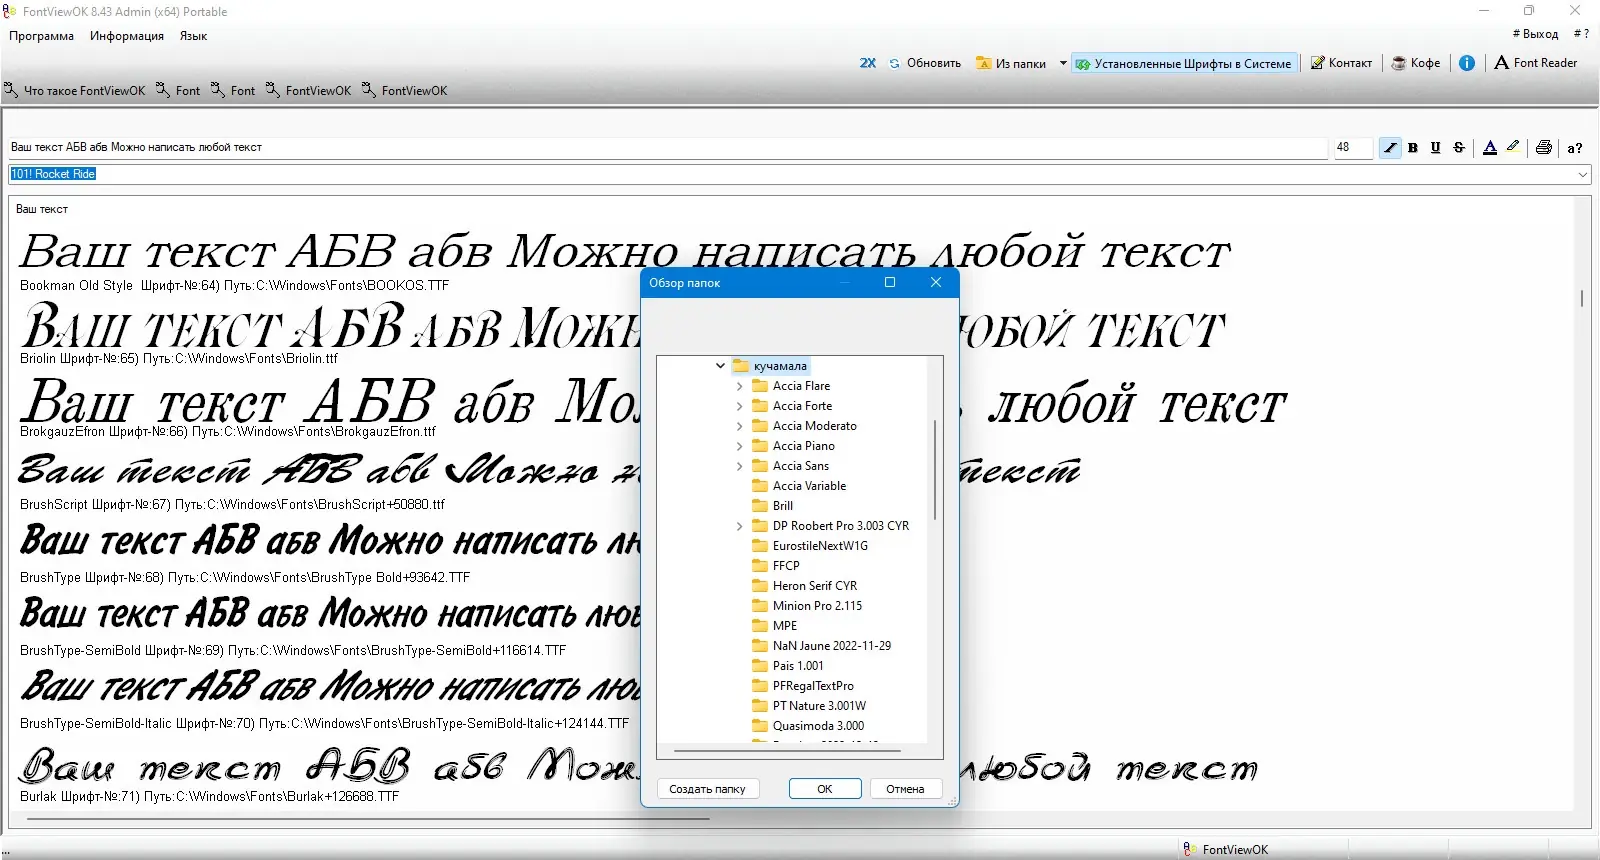Click the Создать папку button
1600x860 pixels.
(x=708, y=789)
